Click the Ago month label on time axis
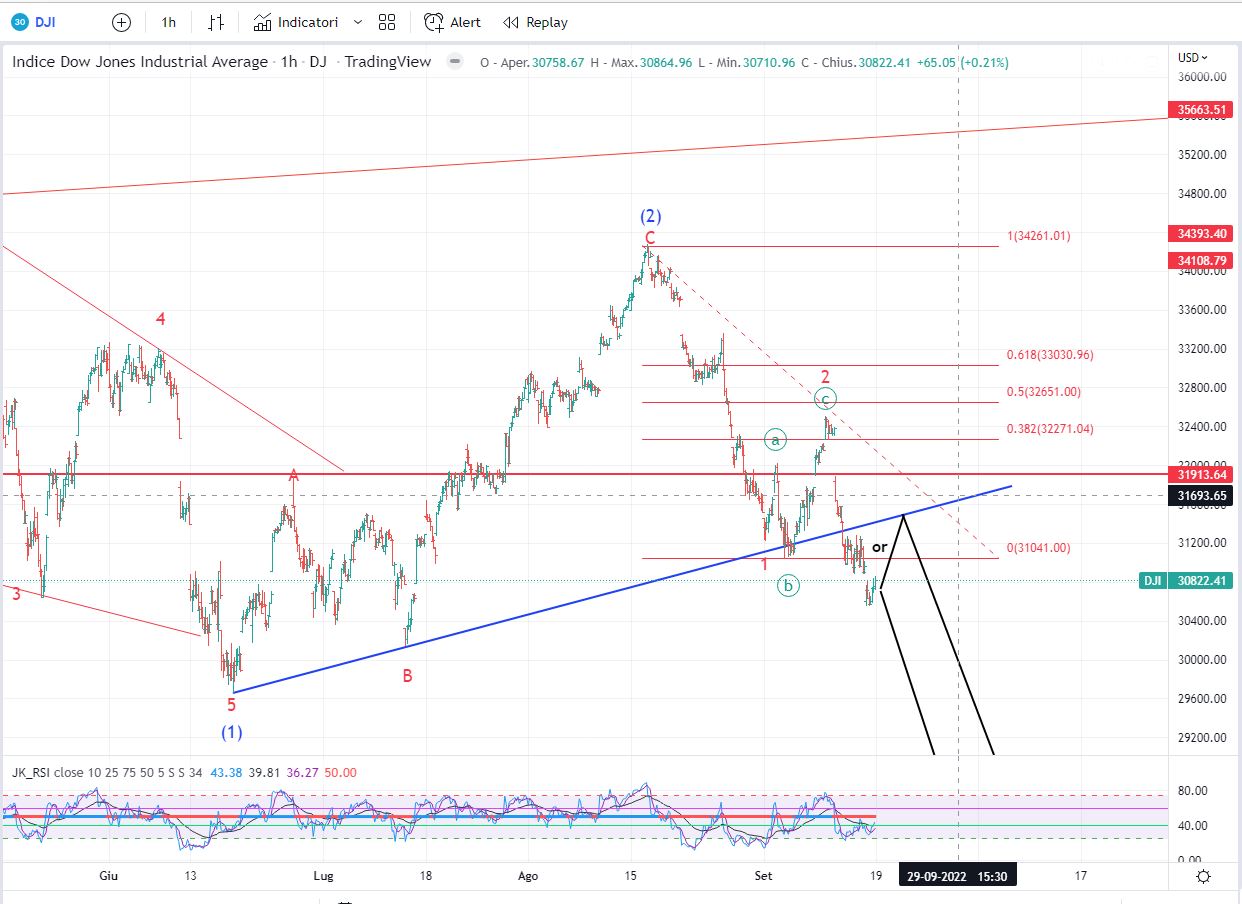The width and height of the screenshot is (1242, 904). pos(528,876)
